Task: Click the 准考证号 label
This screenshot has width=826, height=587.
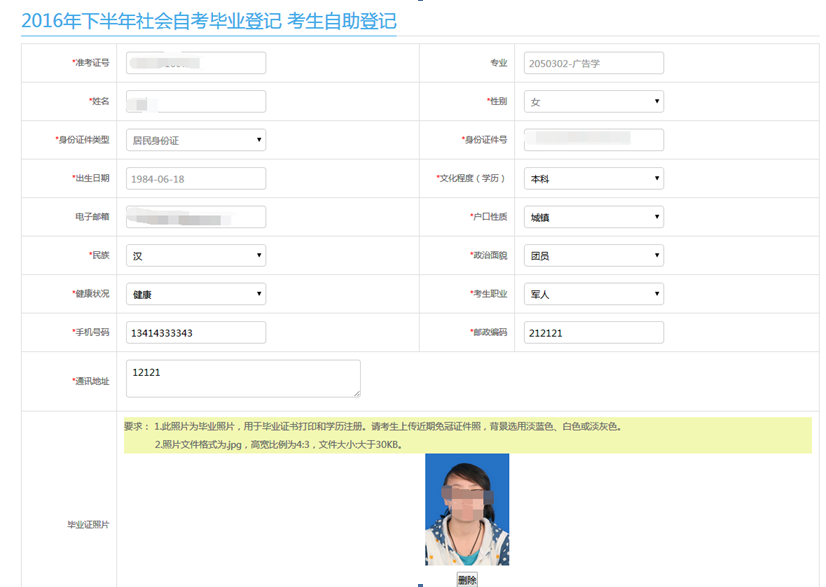Action: pos(91,62)
